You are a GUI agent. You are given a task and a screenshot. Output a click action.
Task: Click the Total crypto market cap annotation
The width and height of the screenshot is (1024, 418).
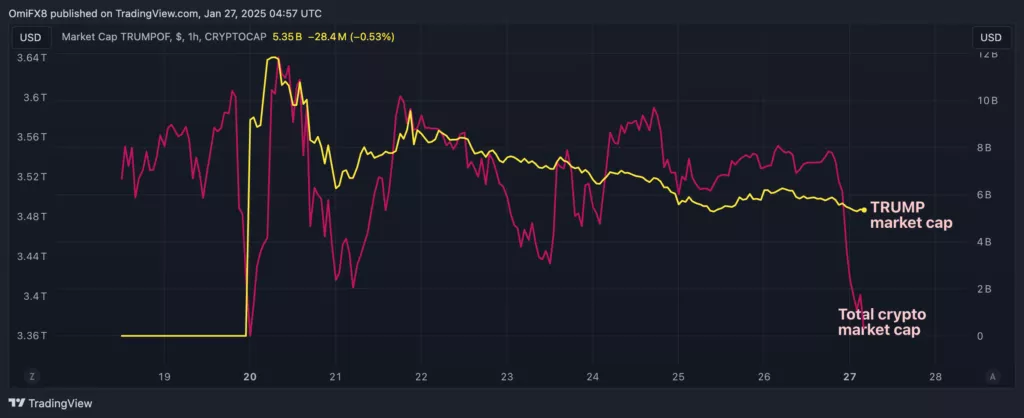pos(882,322)
